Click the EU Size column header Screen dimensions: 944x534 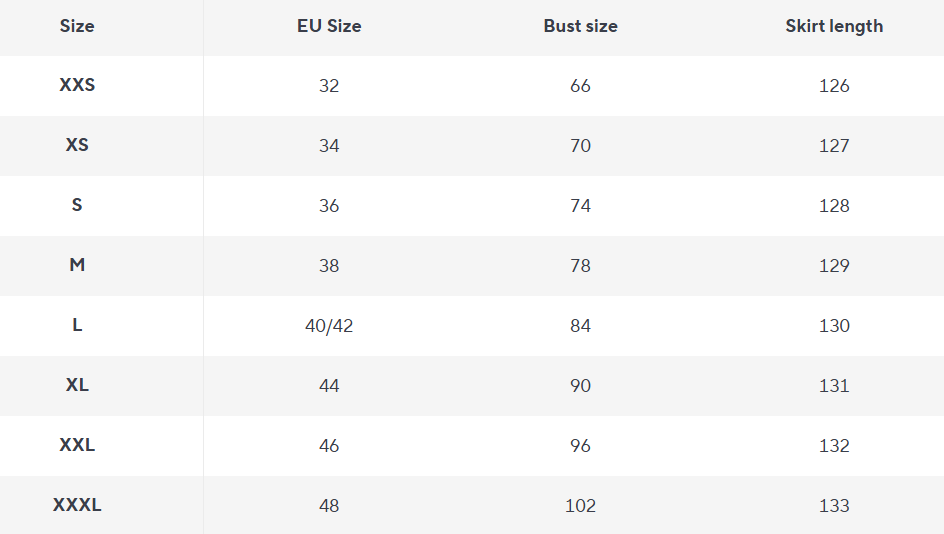329,26
